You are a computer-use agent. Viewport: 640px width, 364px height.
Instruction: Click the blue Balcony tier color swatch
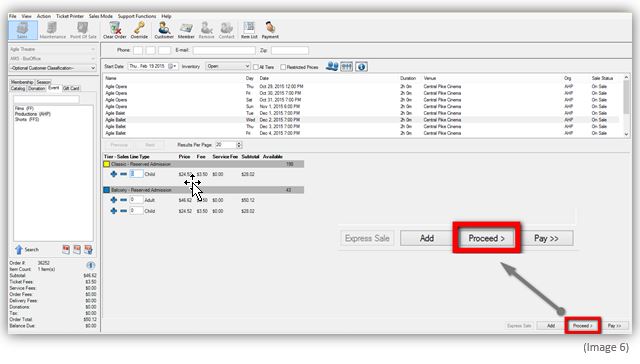coord(107,190)
